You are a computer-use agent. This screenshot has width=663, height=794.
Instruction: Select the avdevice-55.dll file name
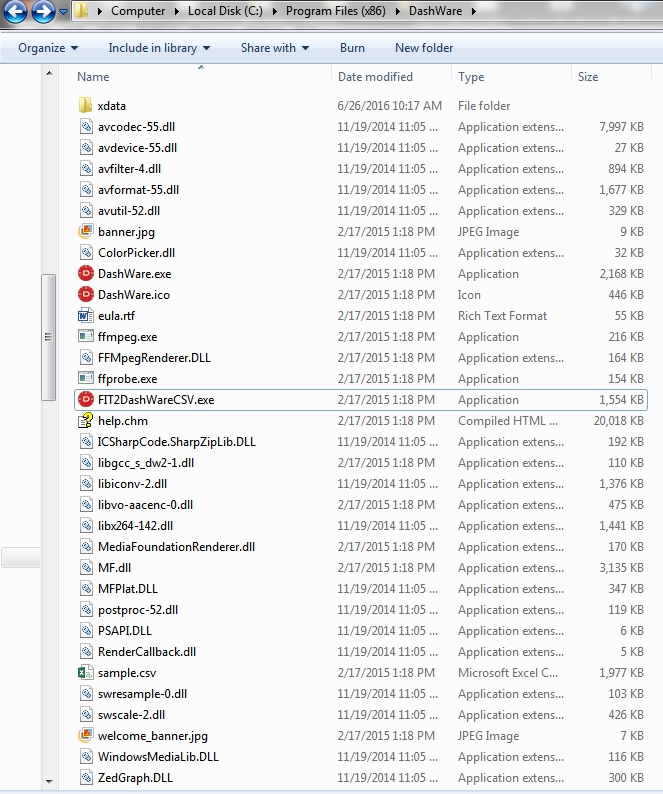click(x=137, y=147)
